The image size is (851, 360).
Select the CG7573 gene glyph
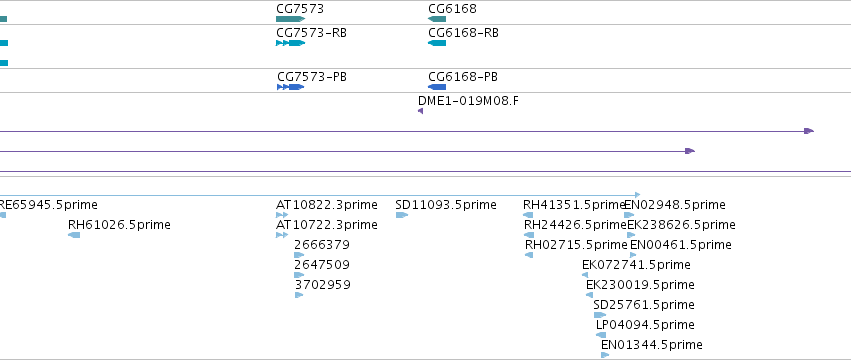click(290, 19)
